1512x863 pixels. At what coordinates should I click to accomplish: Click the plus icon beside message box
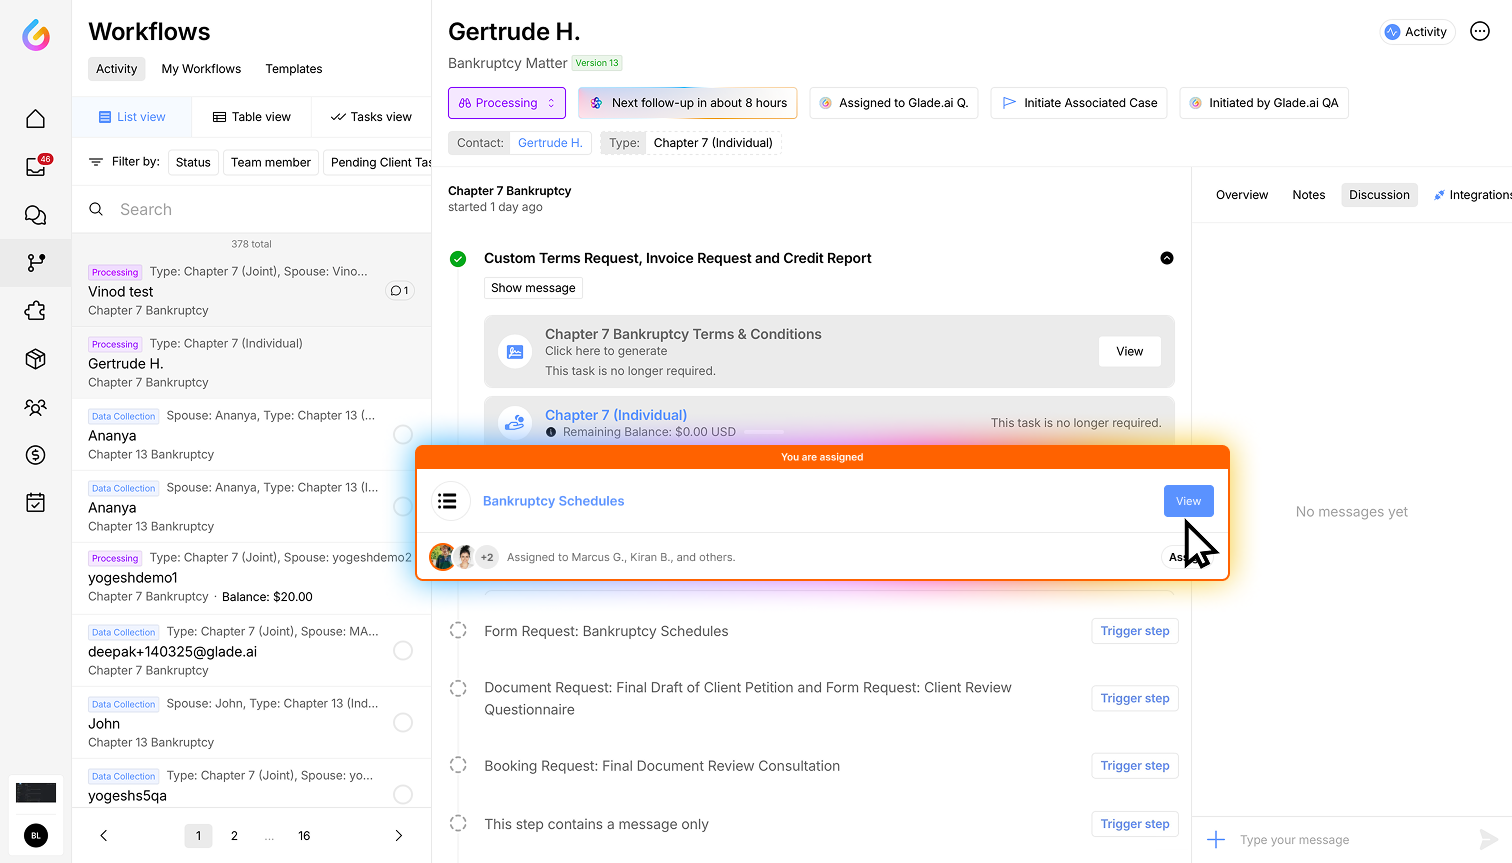coord(1216,840)
